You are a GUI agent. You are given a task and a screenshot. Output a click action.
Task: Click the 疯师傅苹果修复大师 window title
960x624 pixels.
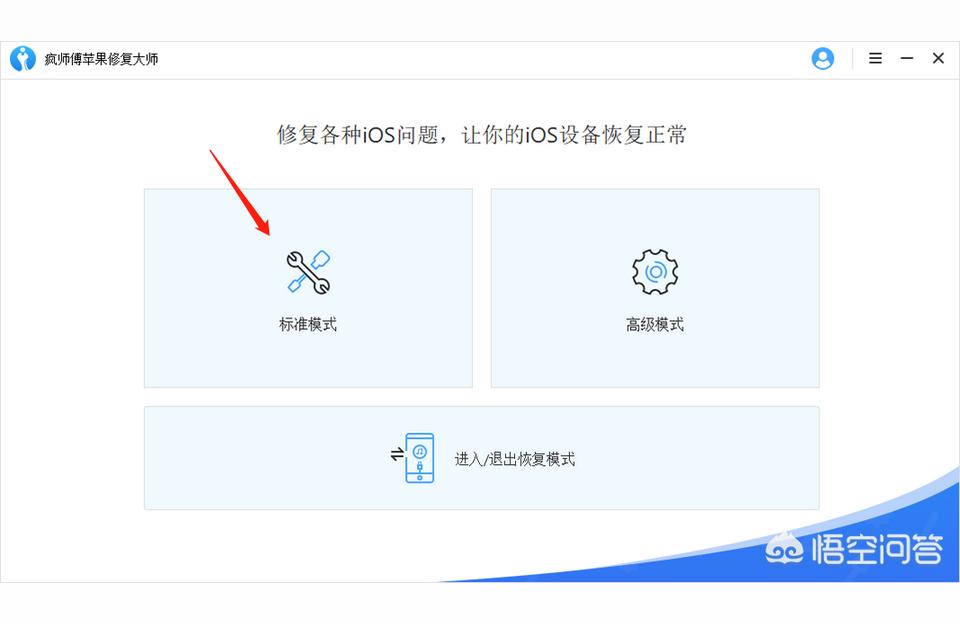point(101,59)
